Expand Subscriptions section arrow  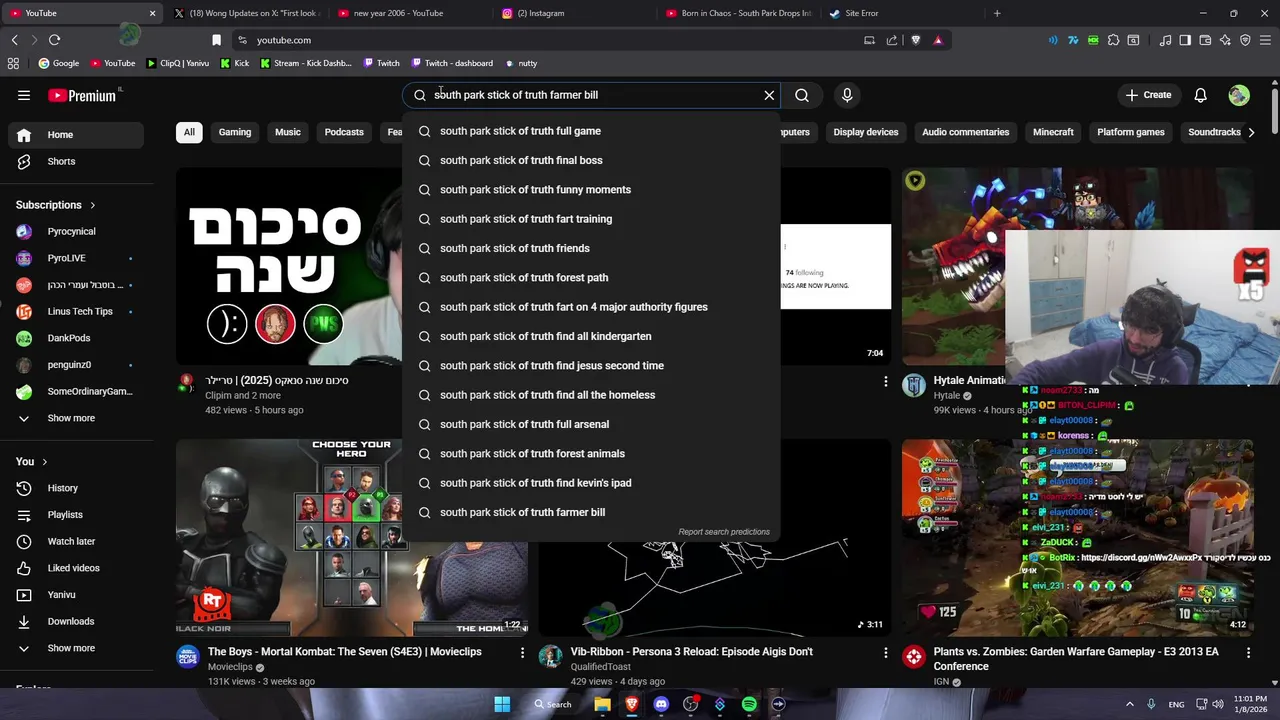point(93,205)
